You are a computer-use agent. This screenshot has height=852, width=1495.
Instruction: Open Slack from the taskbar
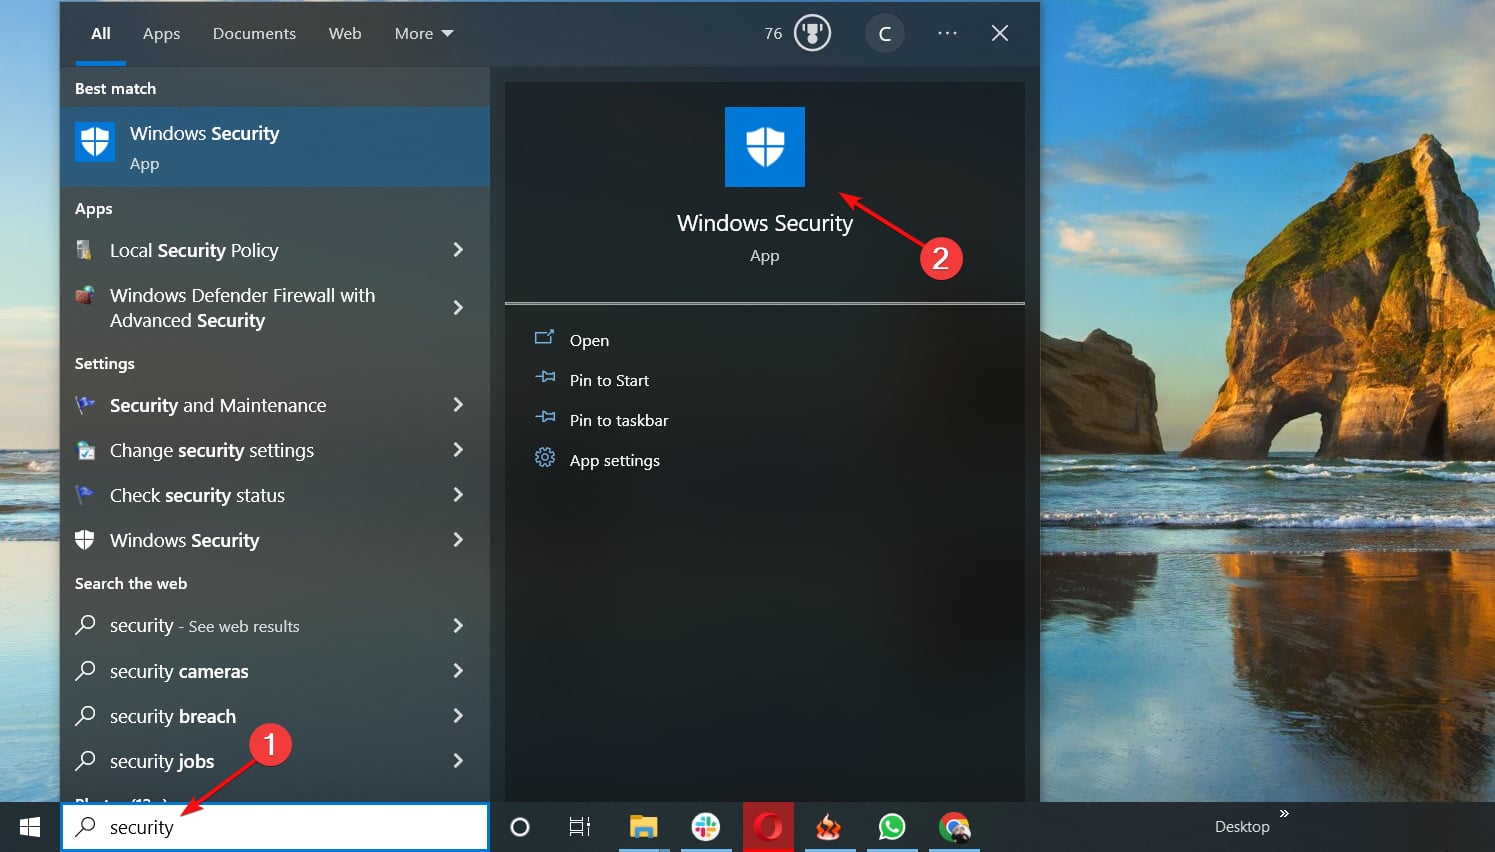click(706, 827)
